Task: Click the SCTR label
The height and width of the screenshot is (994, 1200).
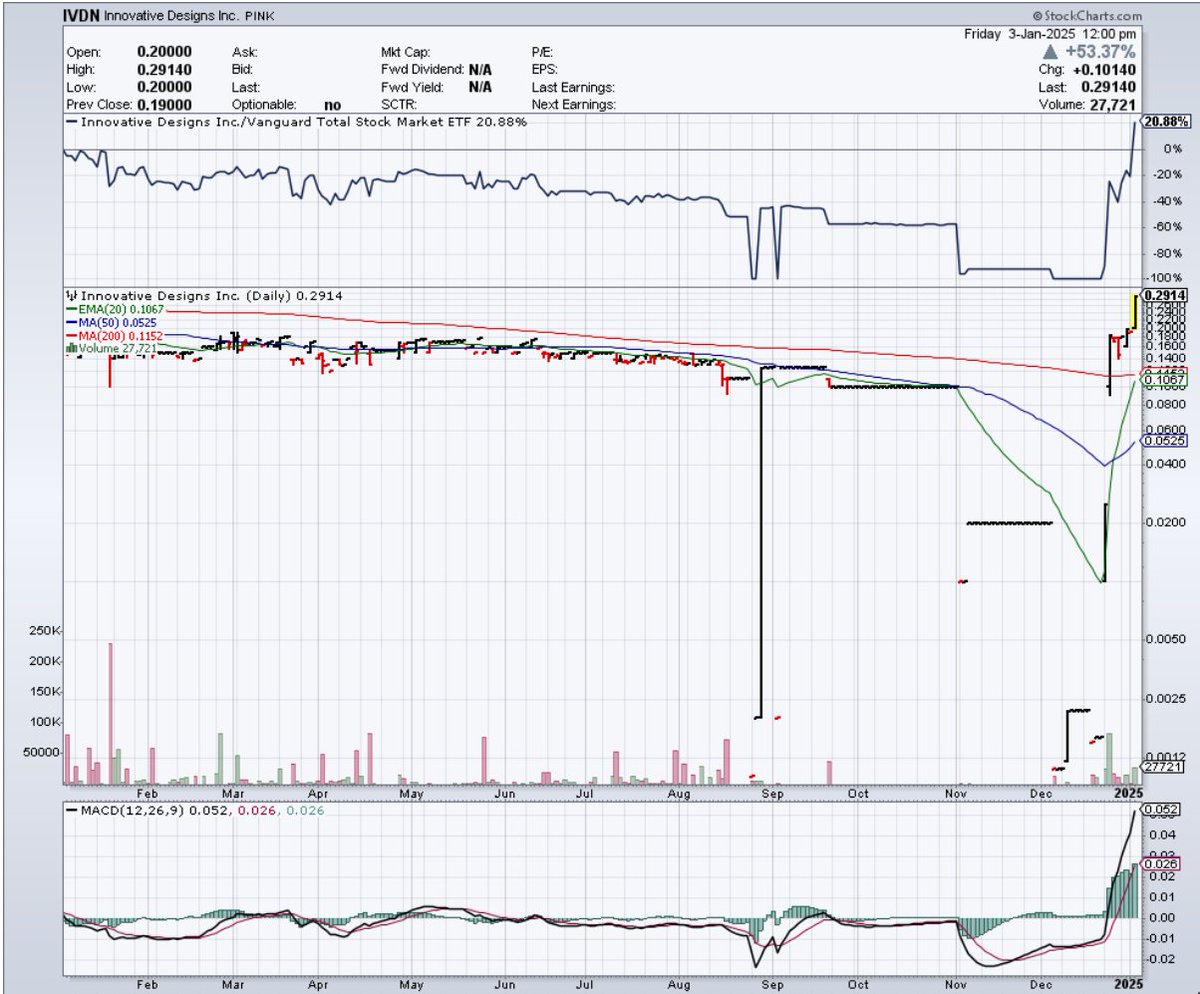Action: tap(398, 104)
